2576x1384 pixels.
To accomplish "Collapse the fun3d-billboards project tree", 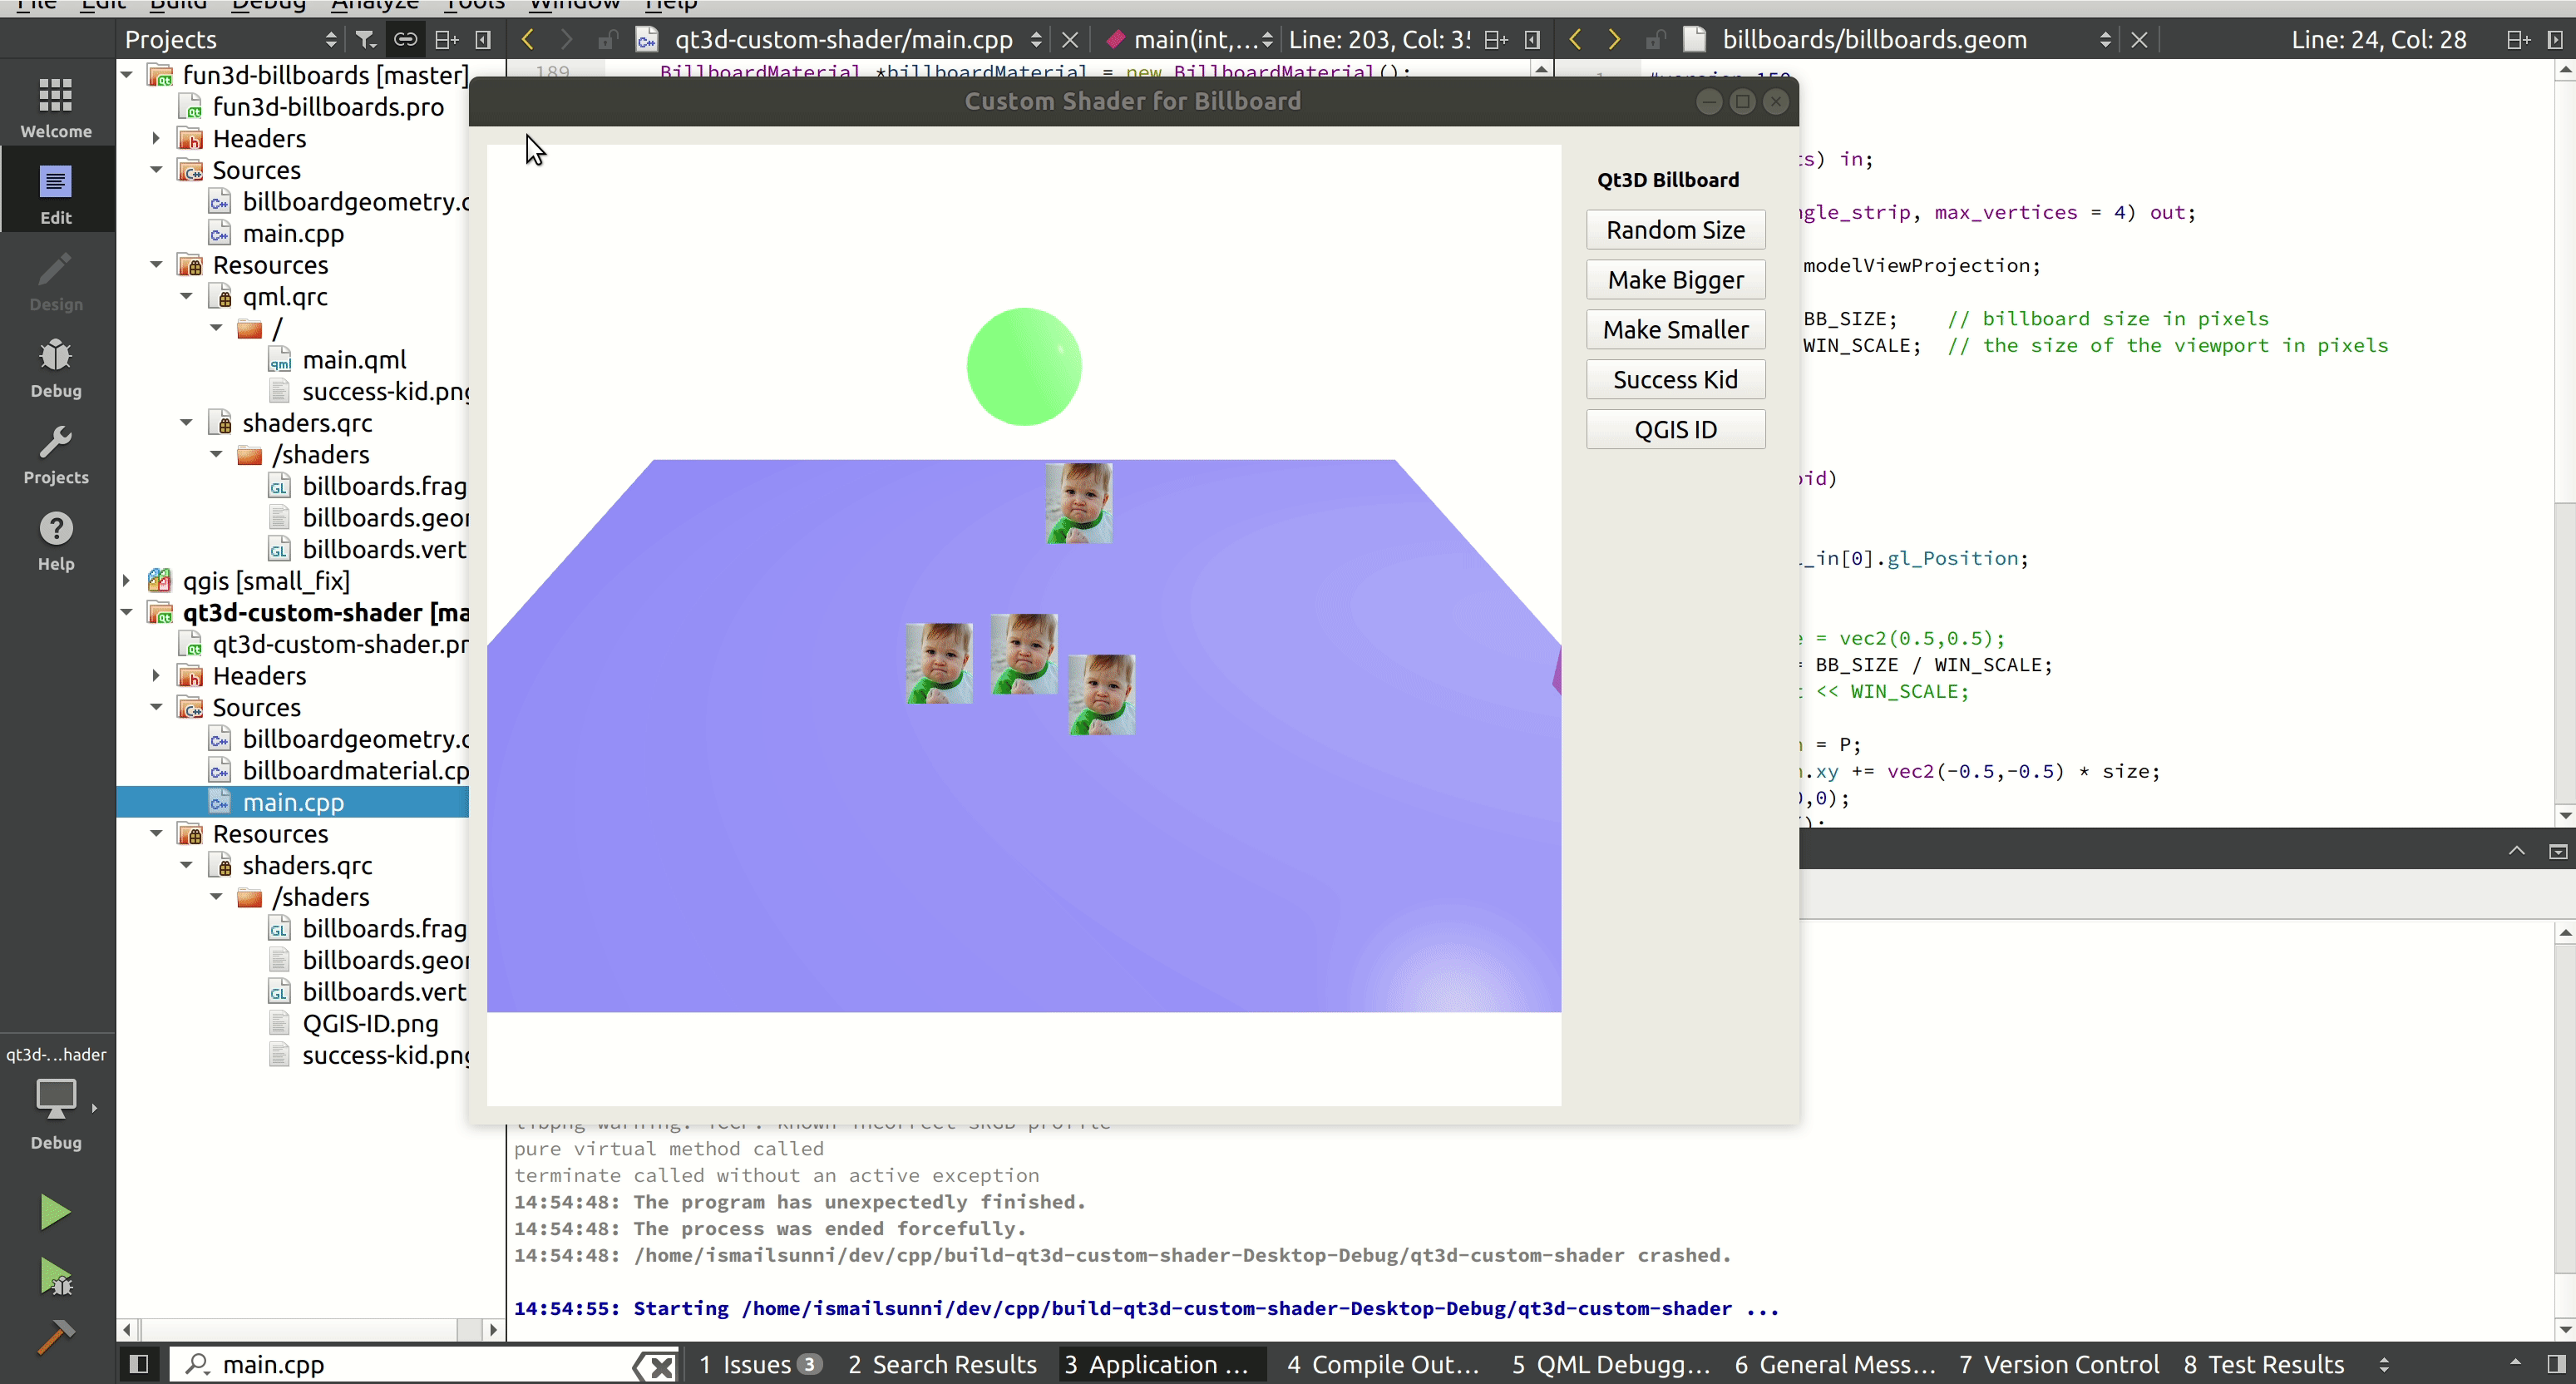I will tap(128, 75).
